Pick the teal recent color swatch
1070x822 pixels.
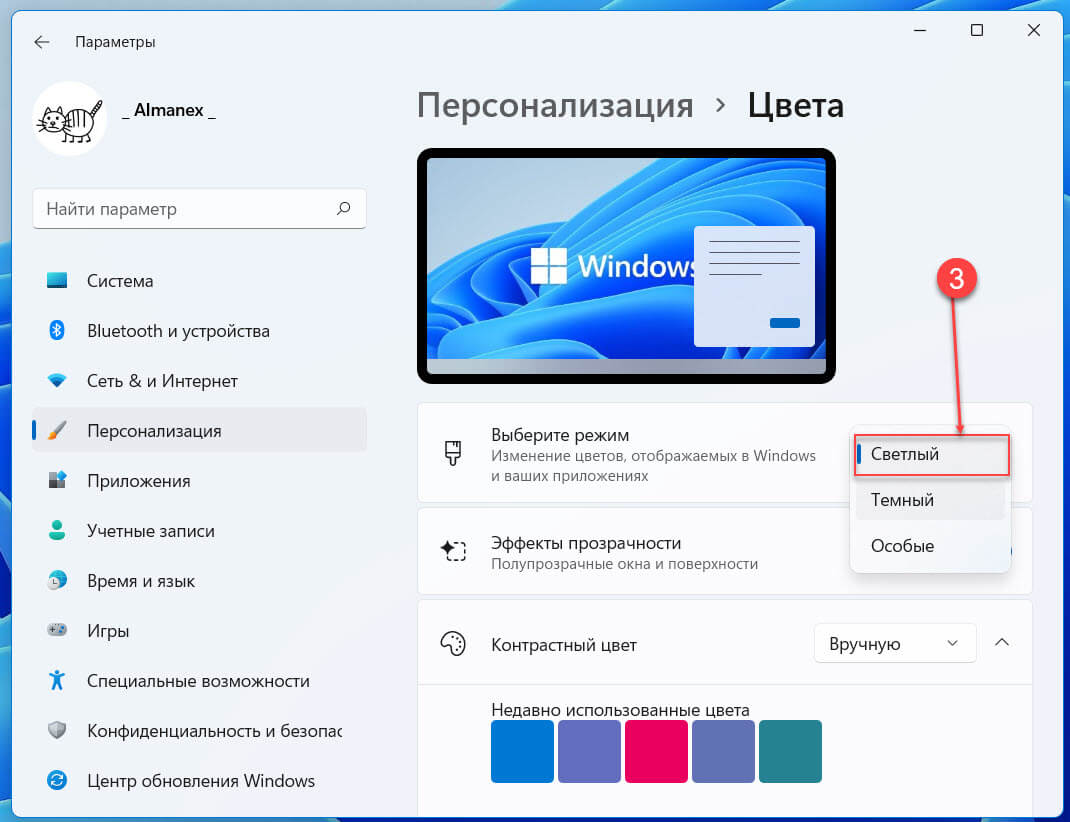(790, 751)
